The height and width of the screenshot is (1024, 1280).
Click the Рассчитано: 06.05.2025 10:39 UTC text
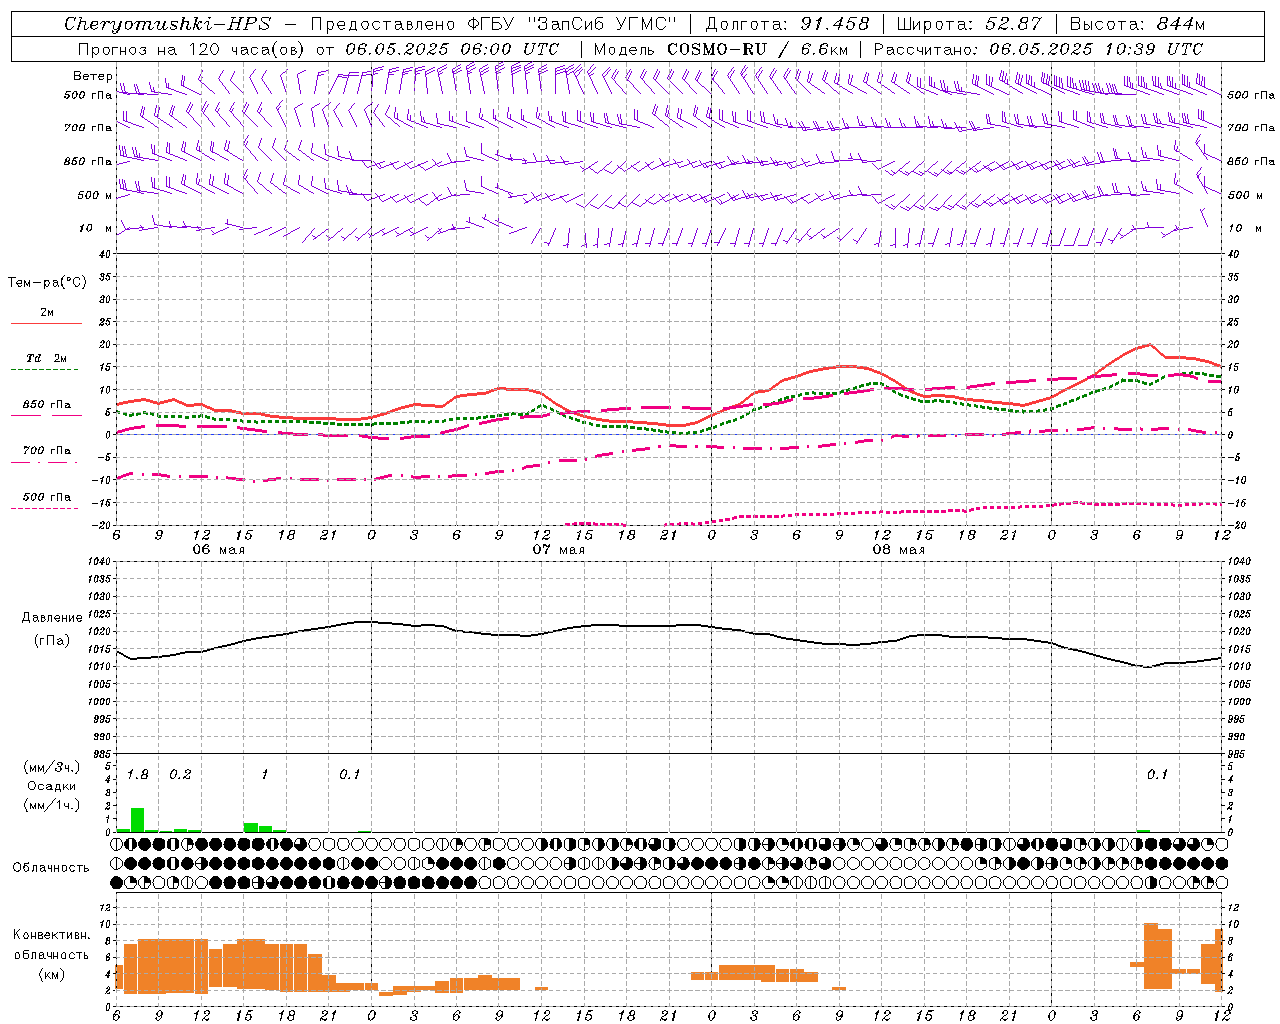point(1038,49)
